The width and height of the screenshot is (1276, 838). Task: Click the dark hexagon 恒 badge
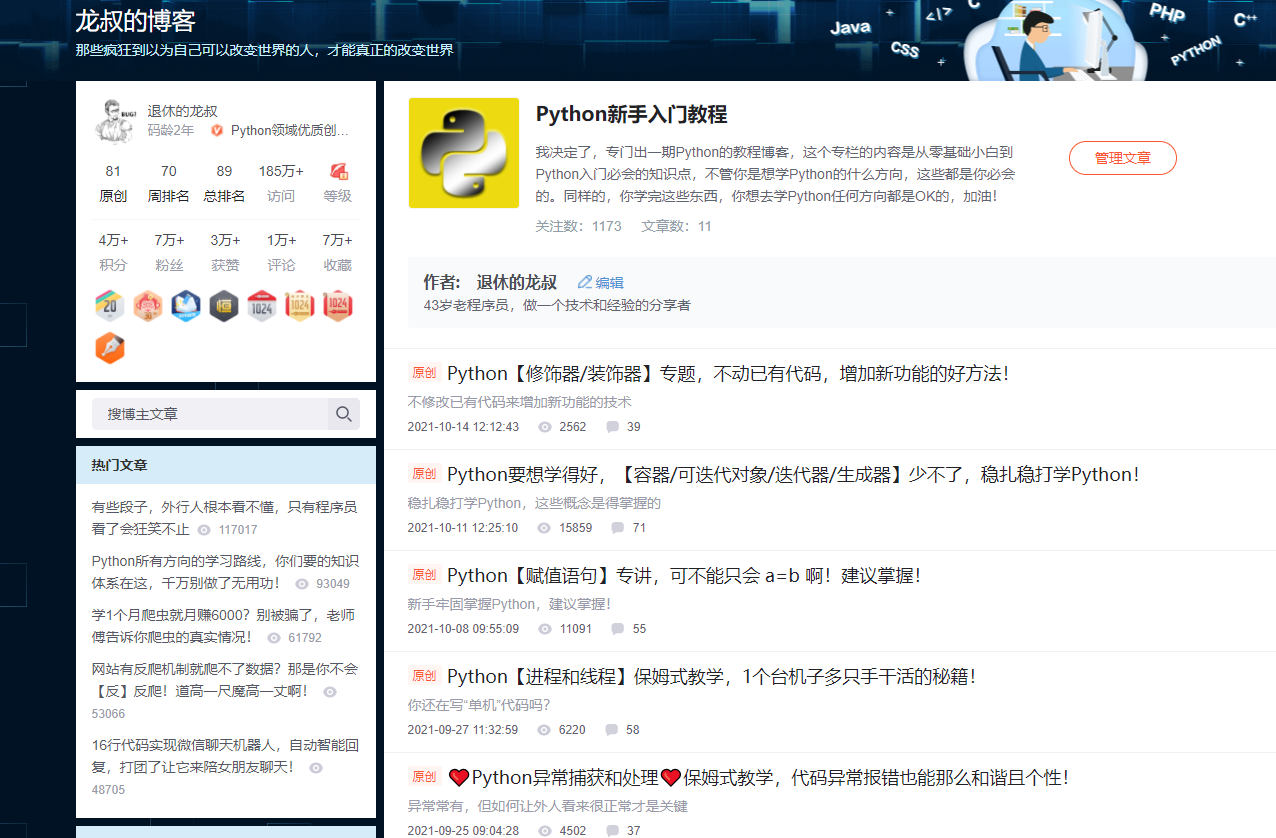point(224,306)
